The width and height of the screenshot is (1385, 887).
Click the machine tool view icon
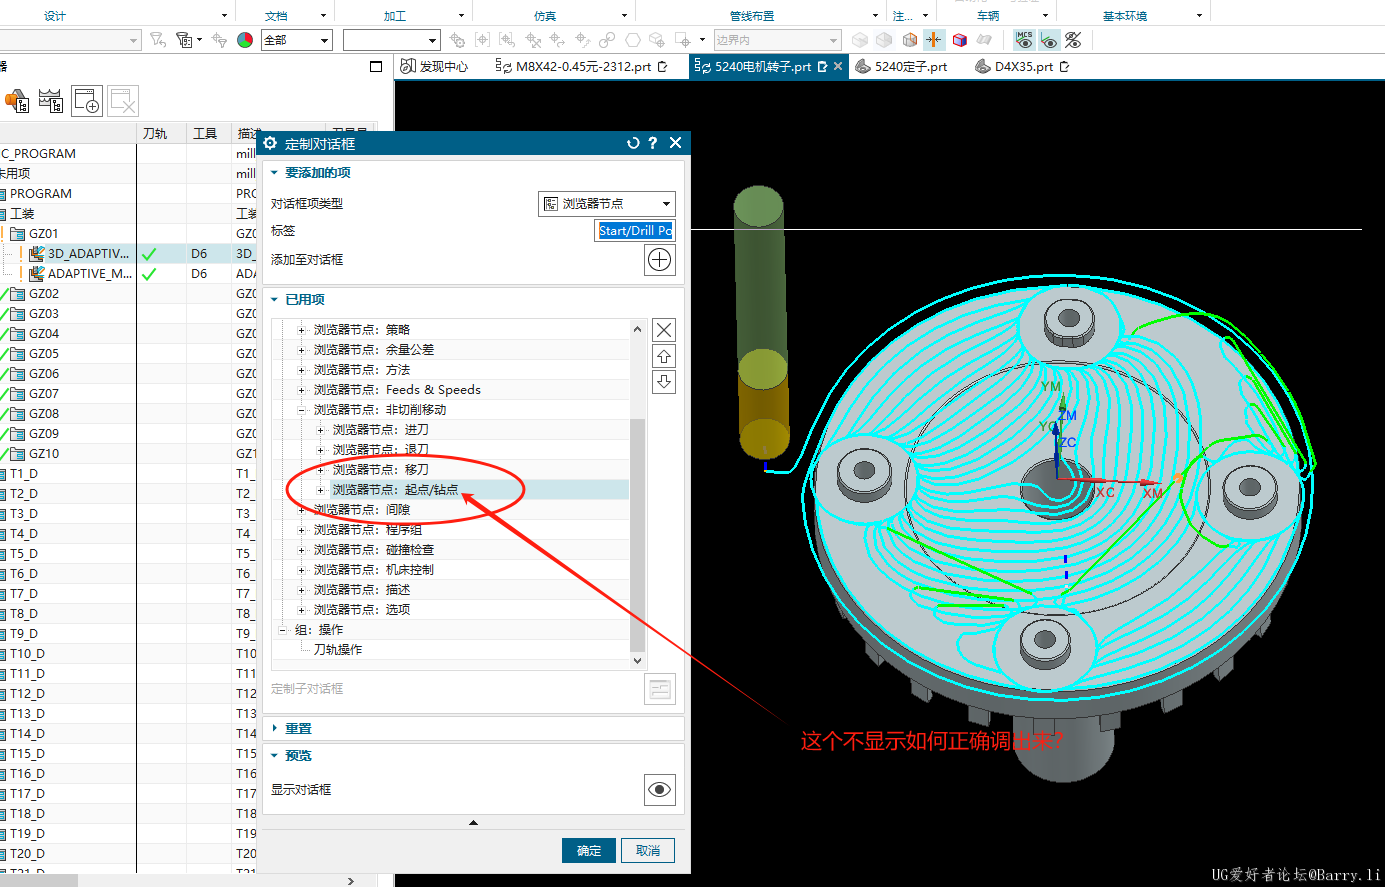[x=51, y=100]
